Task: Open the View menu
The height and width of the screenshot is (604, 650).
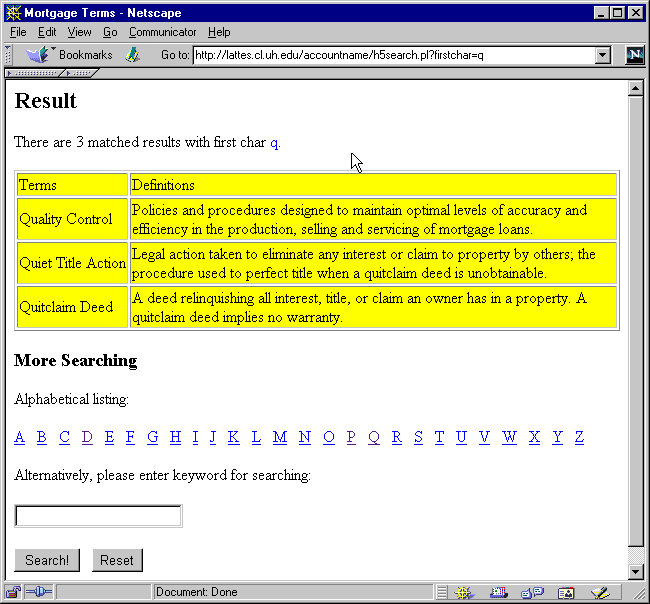Action: [x=79, y=32]
